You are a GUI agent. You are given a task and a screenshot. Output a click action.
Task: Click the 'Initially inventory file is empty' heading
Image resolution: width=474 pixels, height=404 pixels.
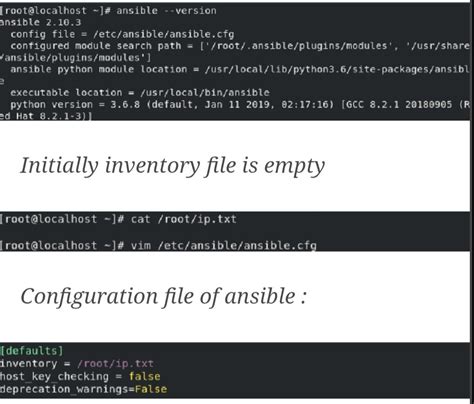(172, 166)
